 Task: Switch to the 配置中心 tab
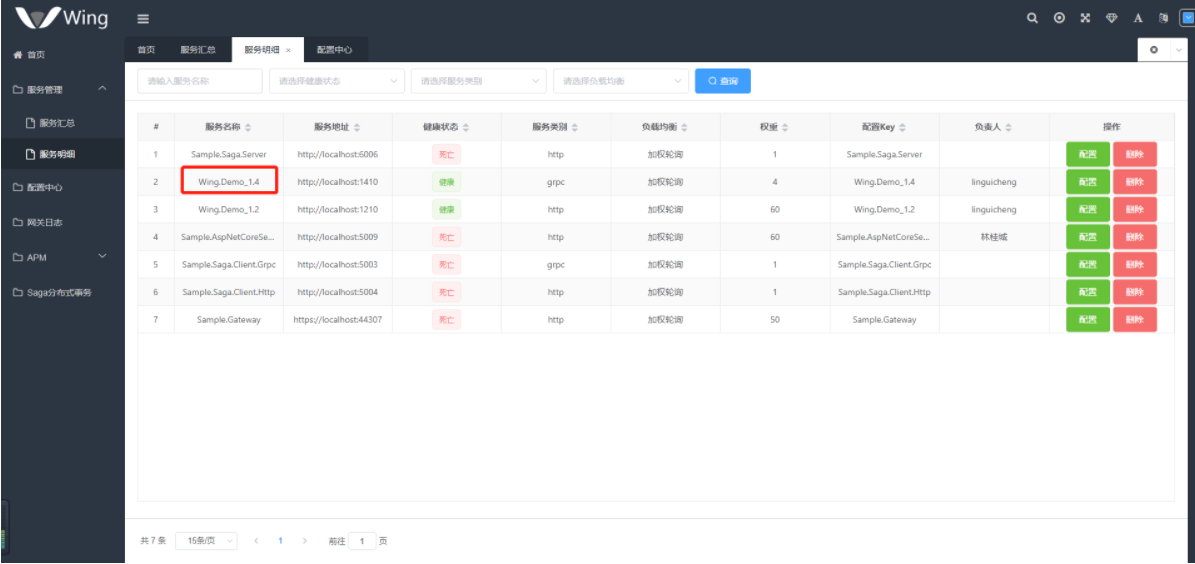pyautogui.click(x=334, y=50)
